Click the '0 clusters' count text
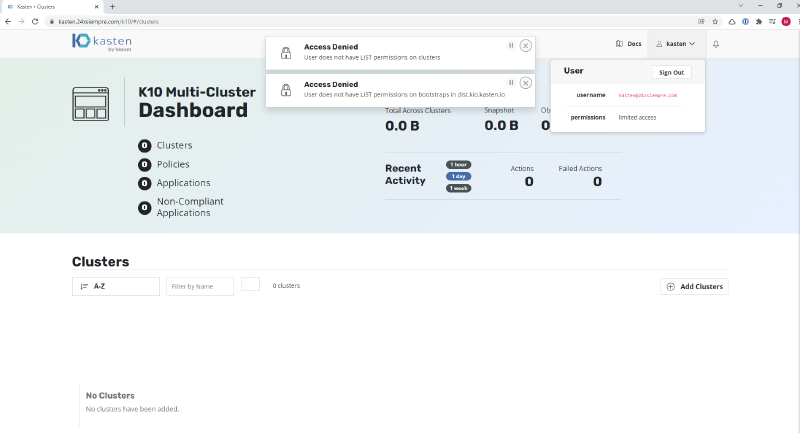This screenshot has width=800, height=433. click(x=286, y=286)
